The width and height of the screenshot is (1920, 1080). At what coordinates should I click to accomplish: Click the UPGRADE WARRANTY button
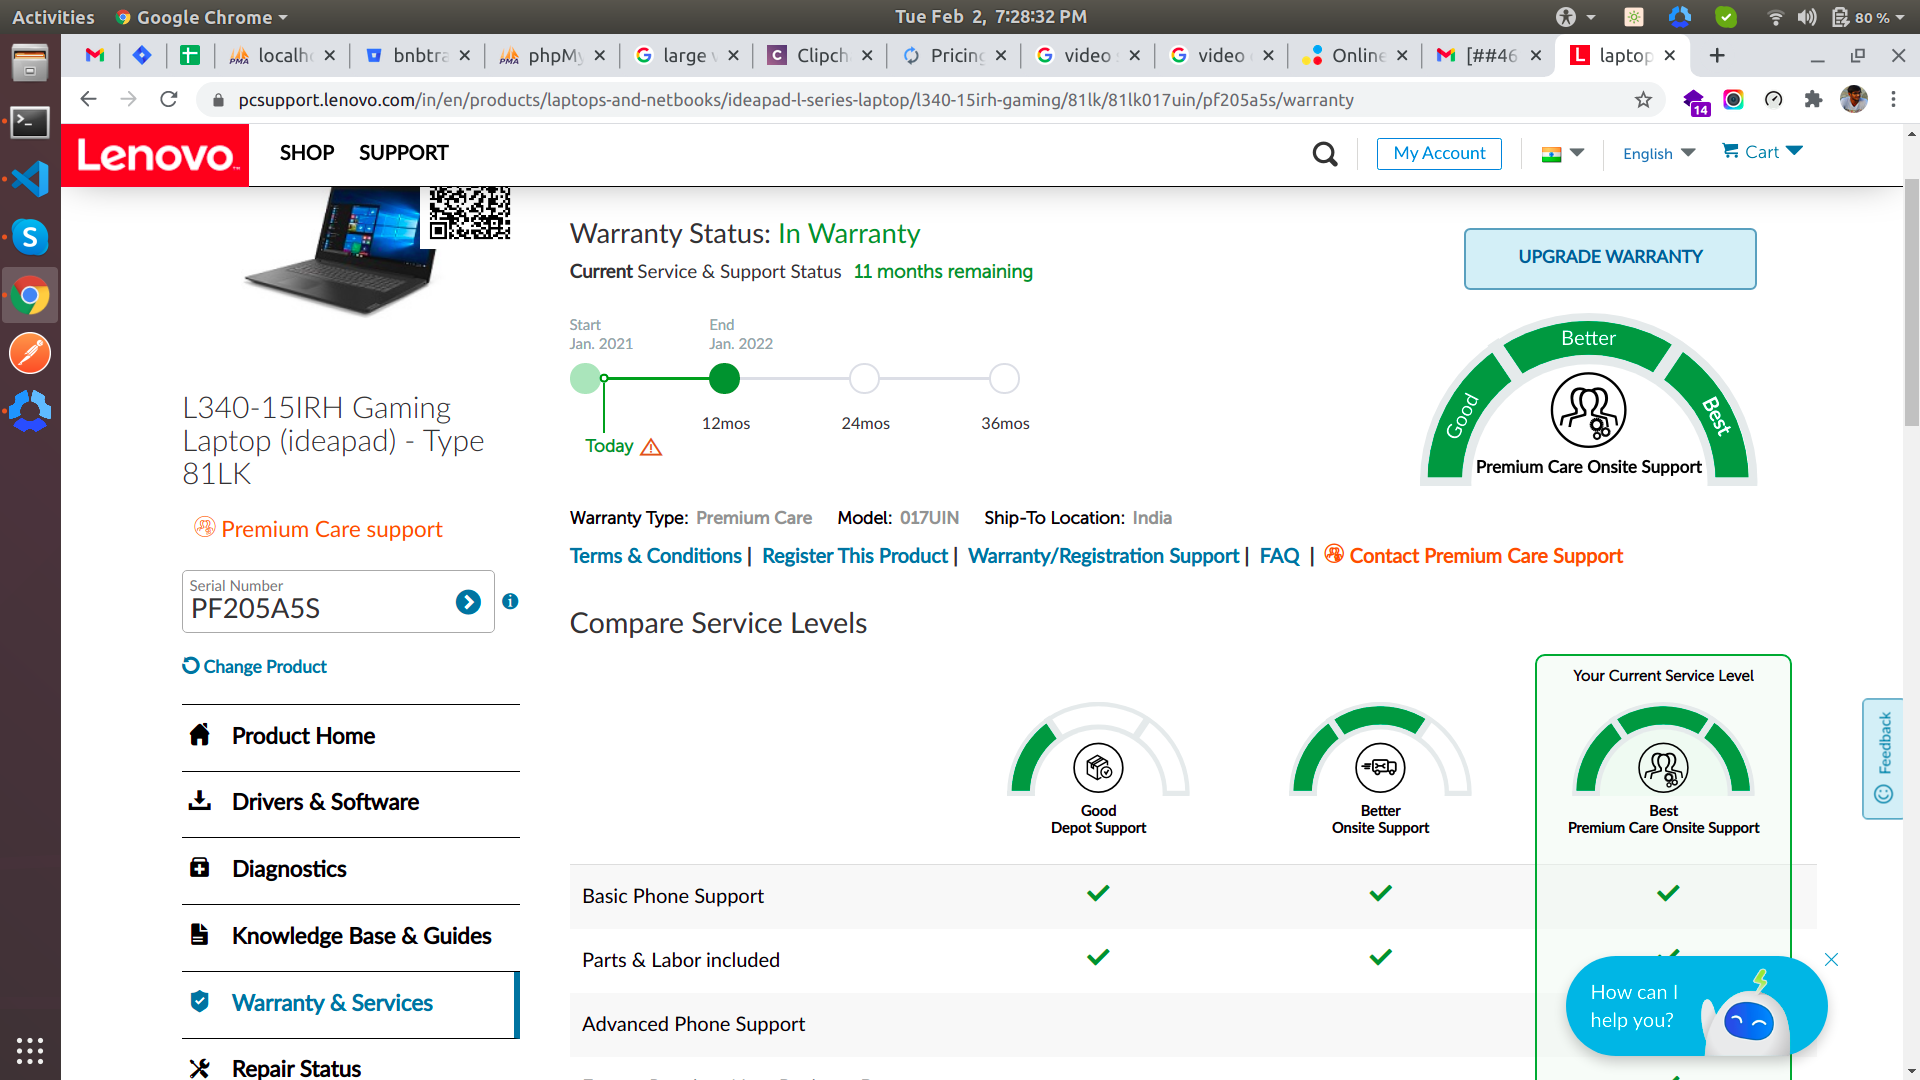click(1610, 258)
